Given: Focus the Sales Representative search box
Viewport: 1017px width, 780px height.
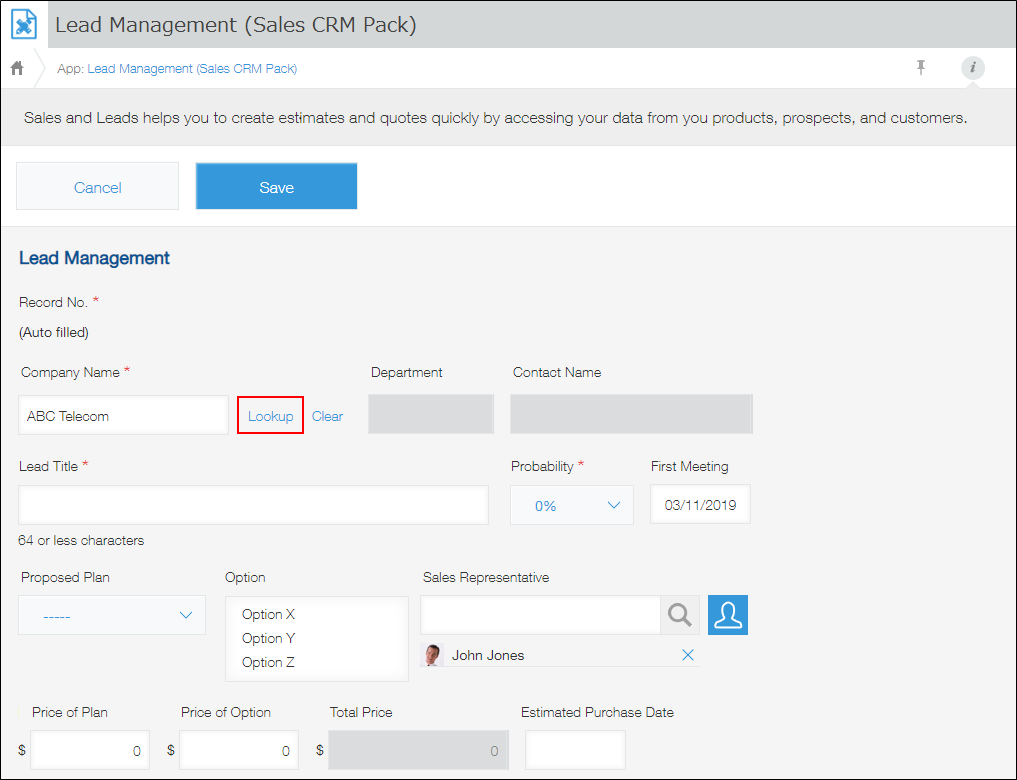Looking at the screenshot, I should (x=540, y=615).
